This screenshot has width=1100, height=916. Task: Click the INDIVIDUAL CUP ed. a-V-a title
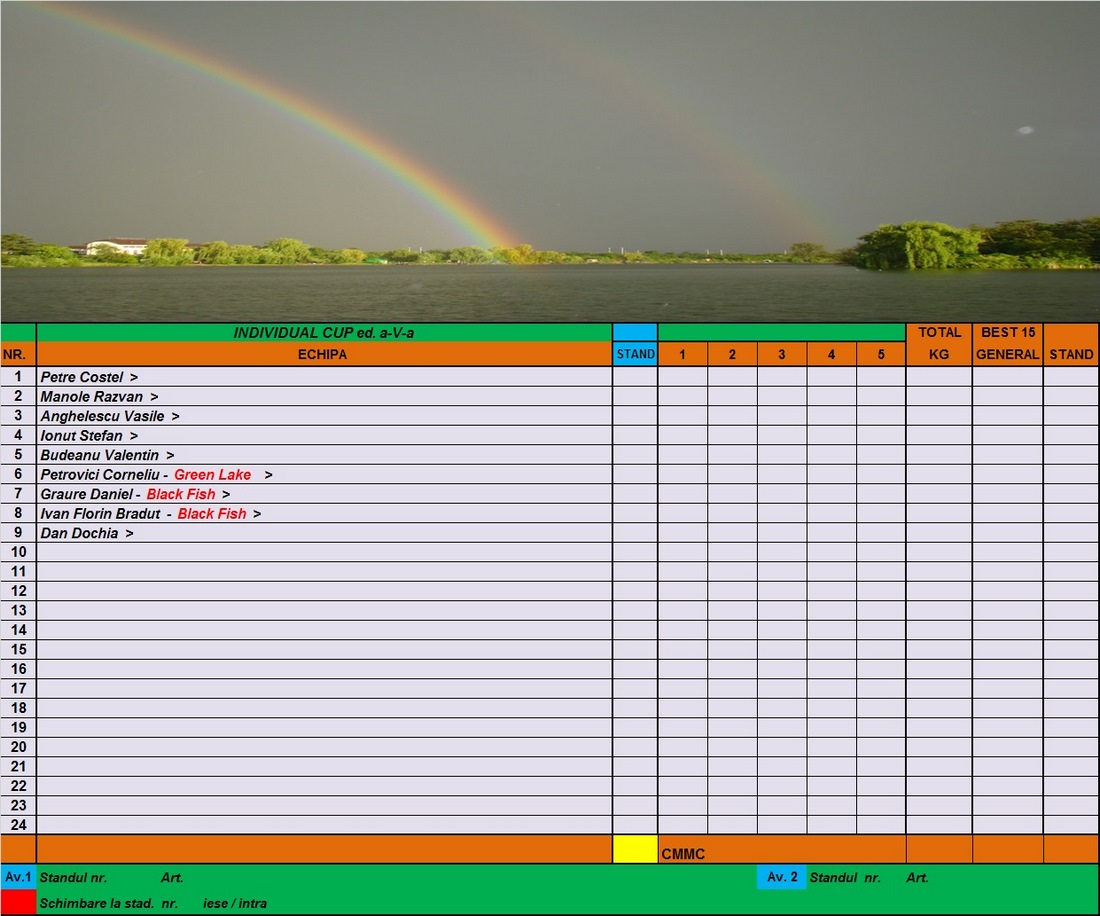[323, 332]
